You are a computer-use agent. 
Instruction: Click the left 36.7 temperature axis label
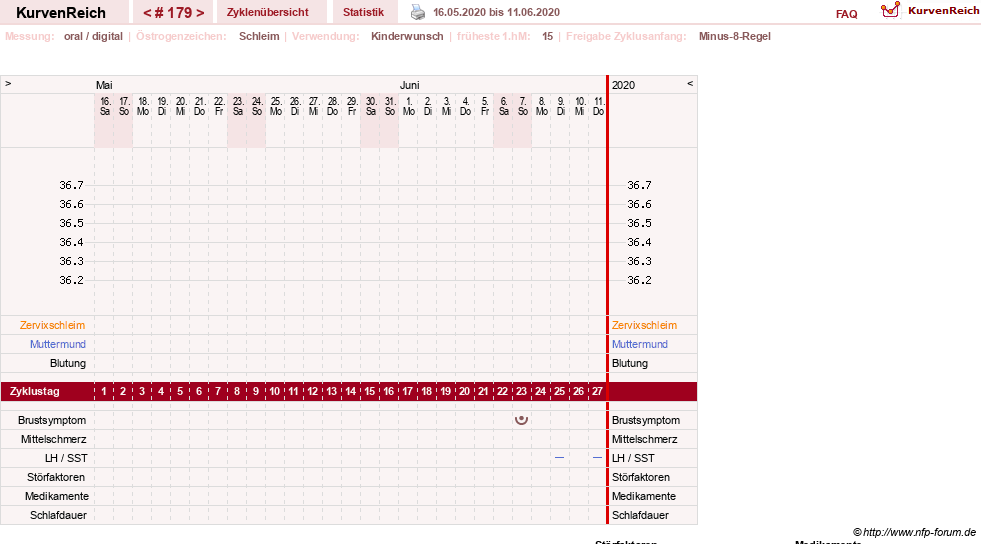(71, 185)
